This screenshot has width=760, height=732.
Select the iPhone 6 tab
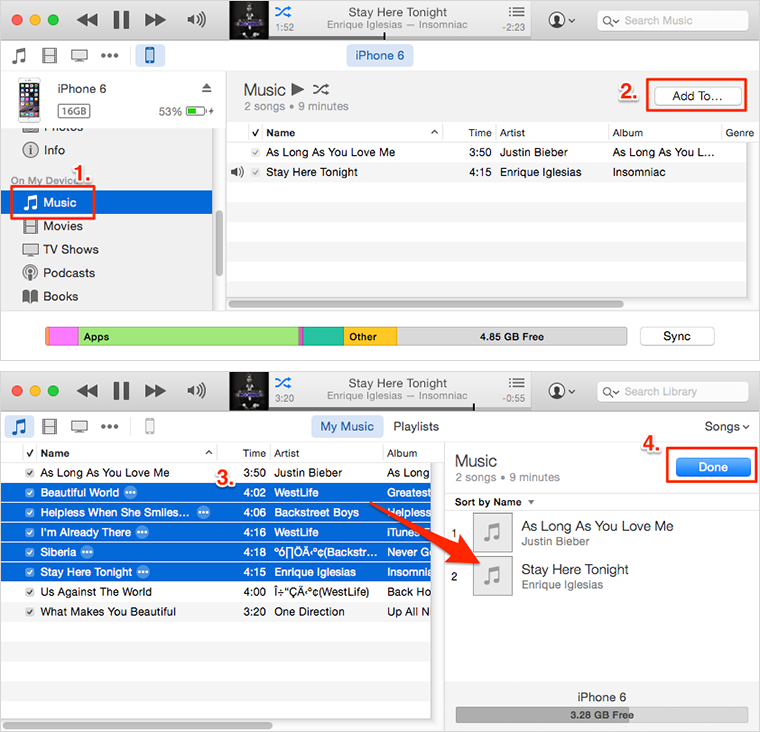380,55
